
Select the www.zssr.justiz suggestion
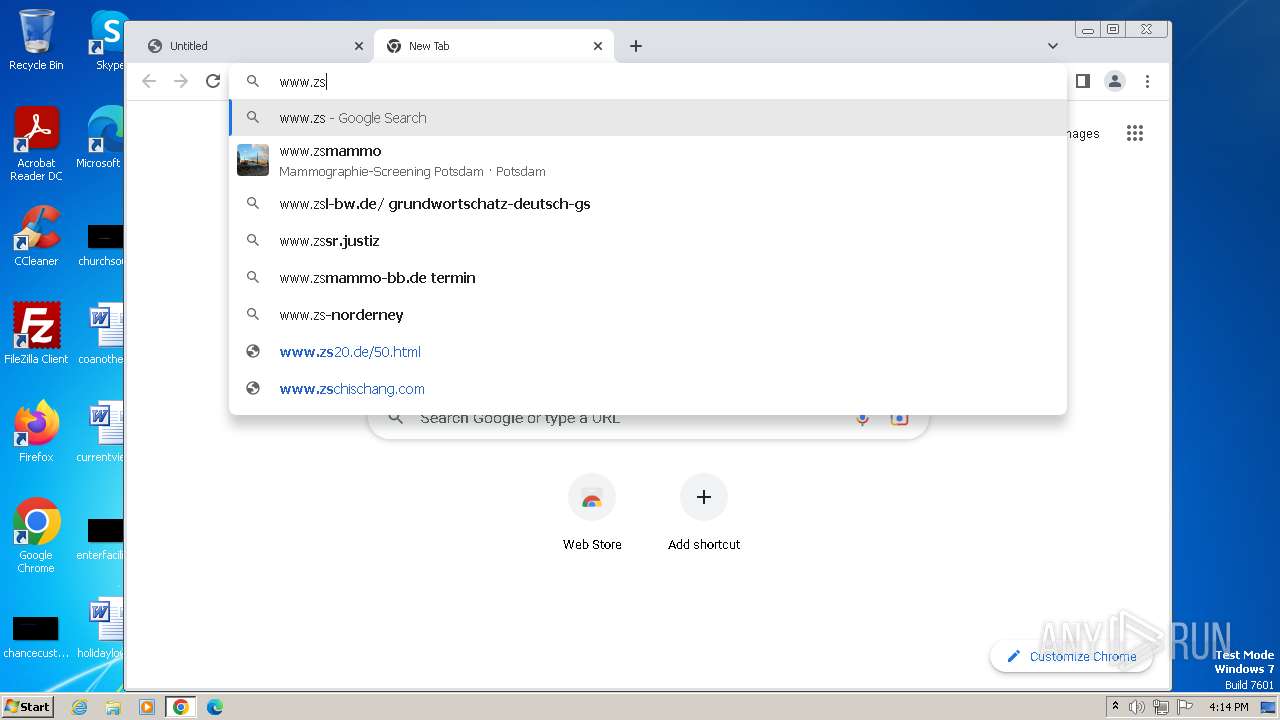647,241
